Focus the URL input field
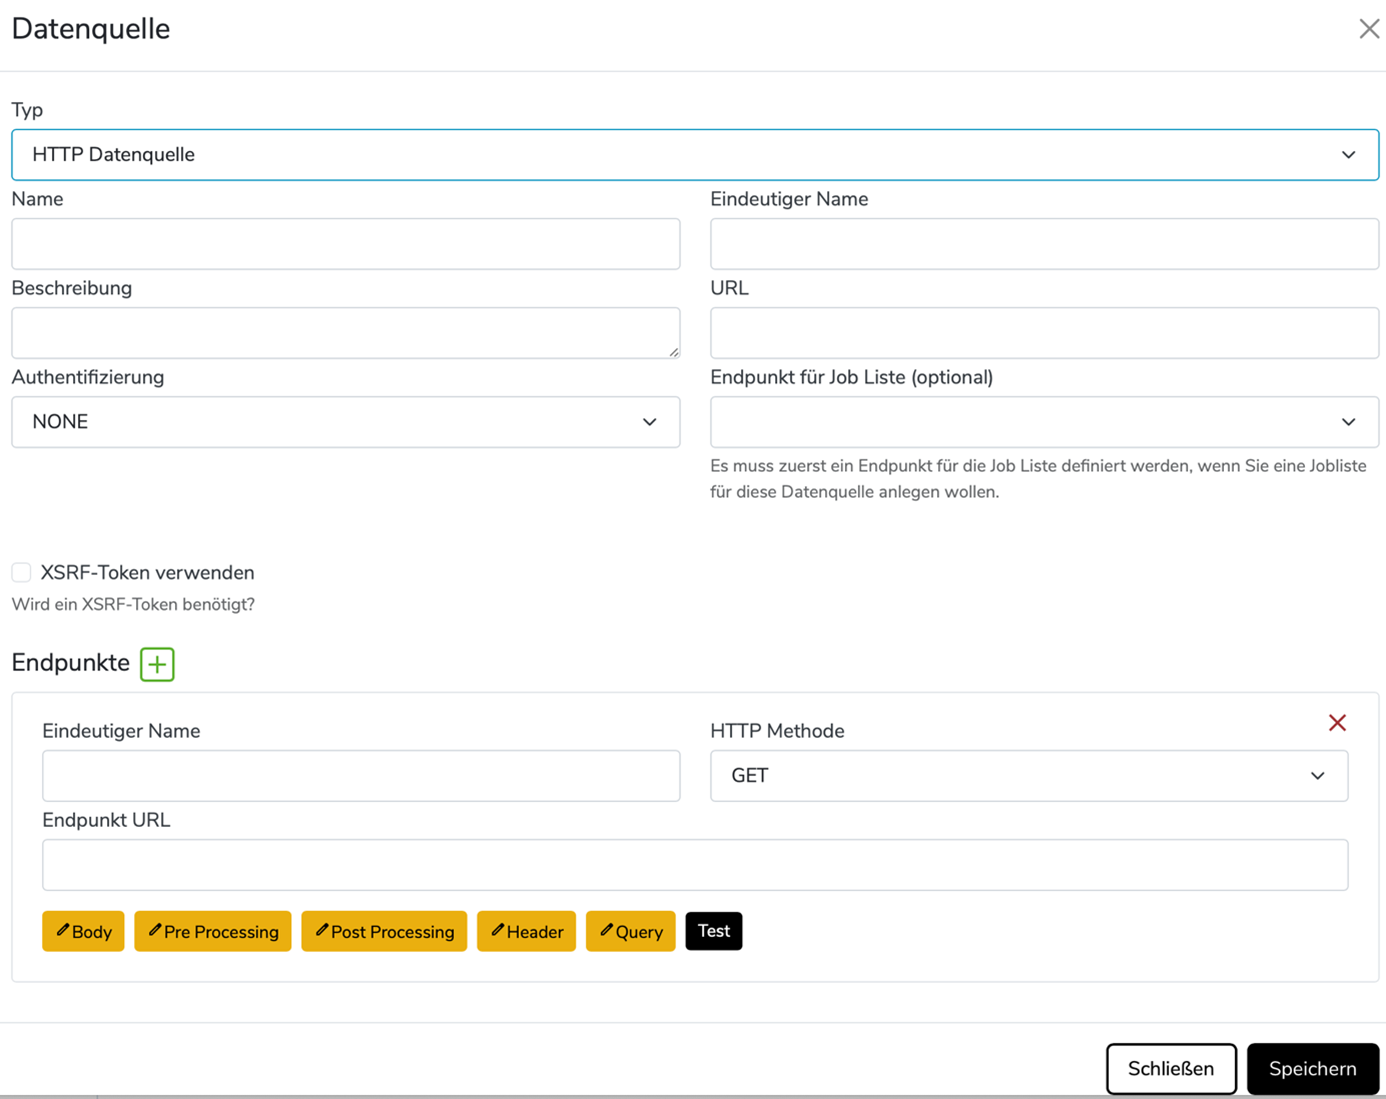Screen dimensions: 1386x1099 point(1044,333)
